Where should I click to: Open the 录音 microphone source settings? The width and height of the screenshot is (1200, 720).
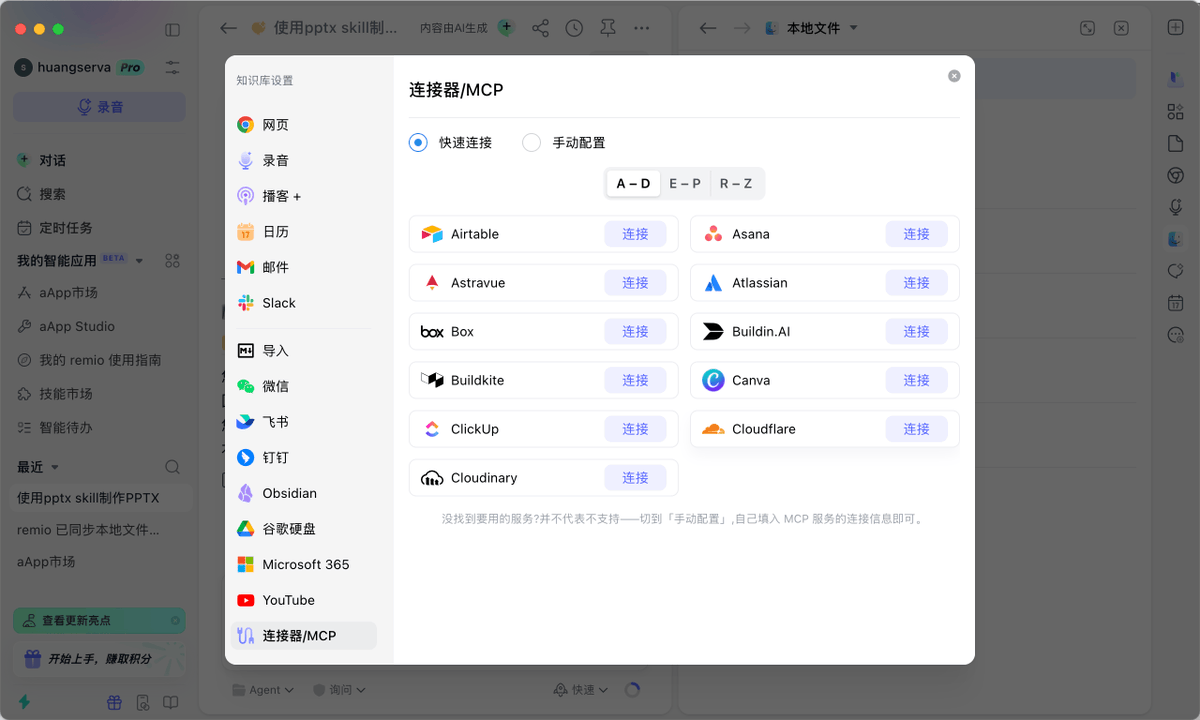pyautogui.click(x=304, y=160)
